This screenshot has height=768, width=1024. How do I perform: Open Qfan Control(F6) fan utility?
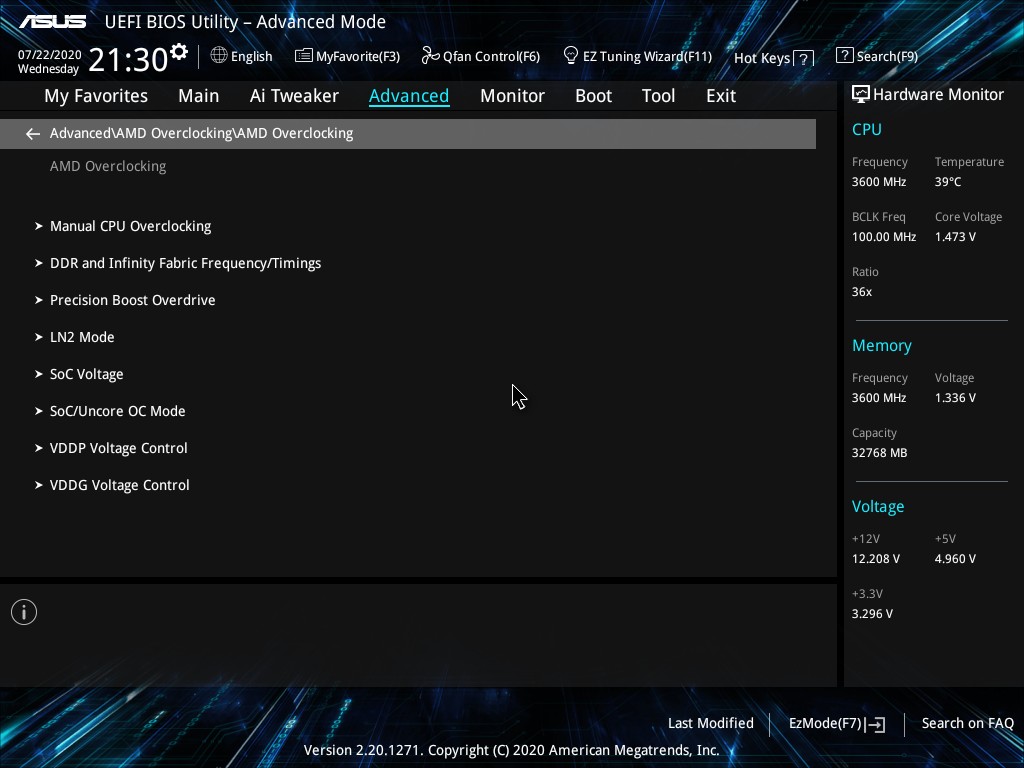pos(481,56)
